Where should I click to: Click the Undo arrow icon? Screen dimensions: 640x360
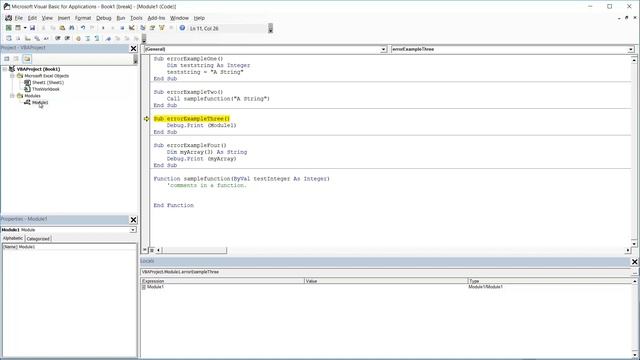click(x=83, y=28)
